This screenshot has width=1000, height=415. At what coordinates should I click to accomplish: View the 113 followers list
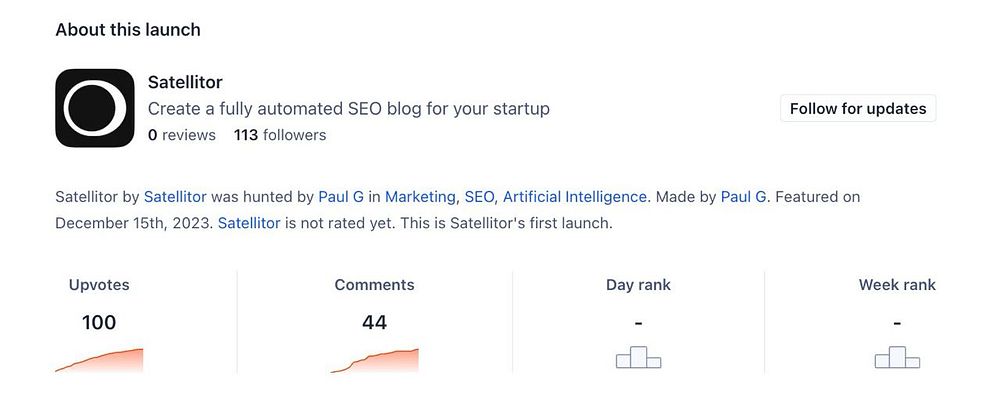click(x=280, y=135)
